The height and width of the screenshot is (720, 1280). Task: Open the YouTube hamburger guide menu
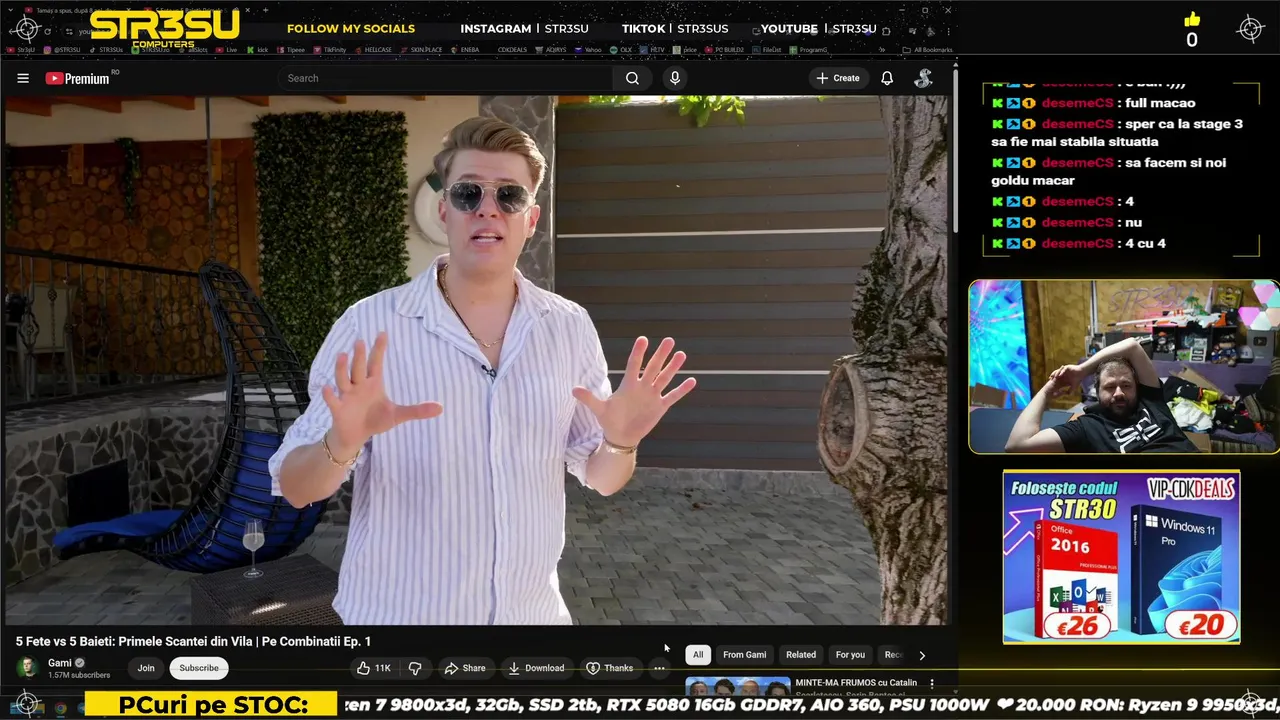[x=23, y=78]
